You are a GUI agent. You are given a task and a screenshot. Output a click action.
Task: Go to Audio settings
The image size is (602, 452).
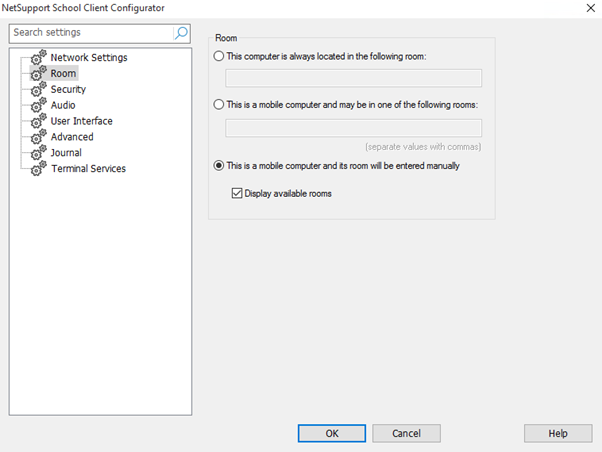(x=63, y=105)
